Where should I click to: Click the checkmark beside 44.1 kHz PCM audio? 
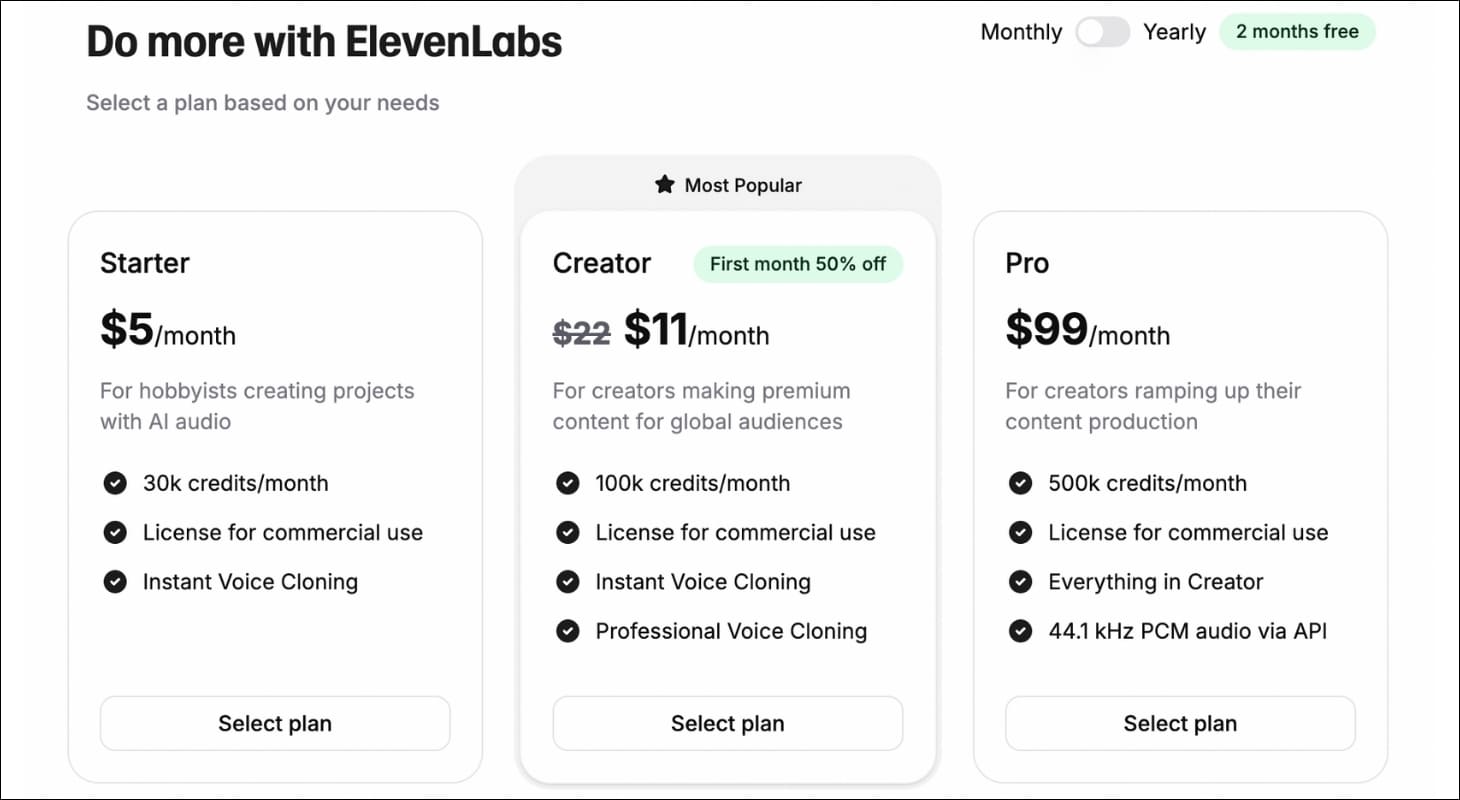(1020, 631)
